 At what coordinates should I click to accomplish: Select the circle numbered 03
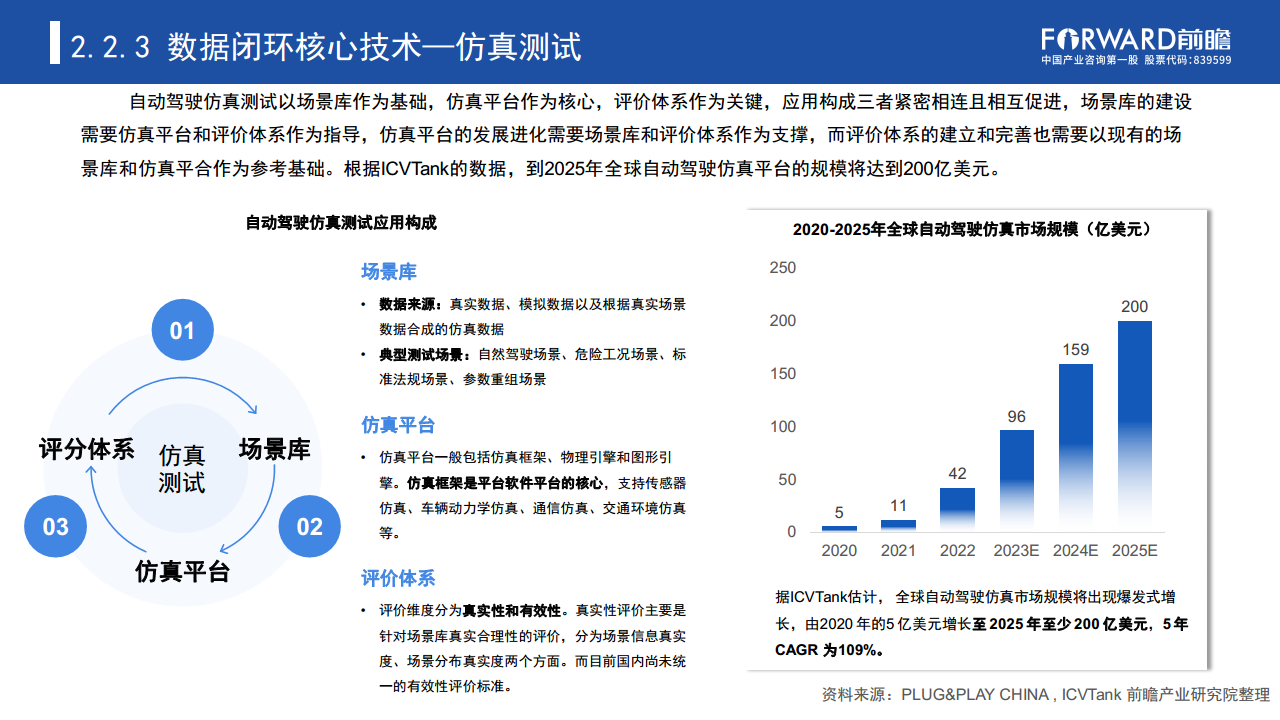click(x=55, y=525)
